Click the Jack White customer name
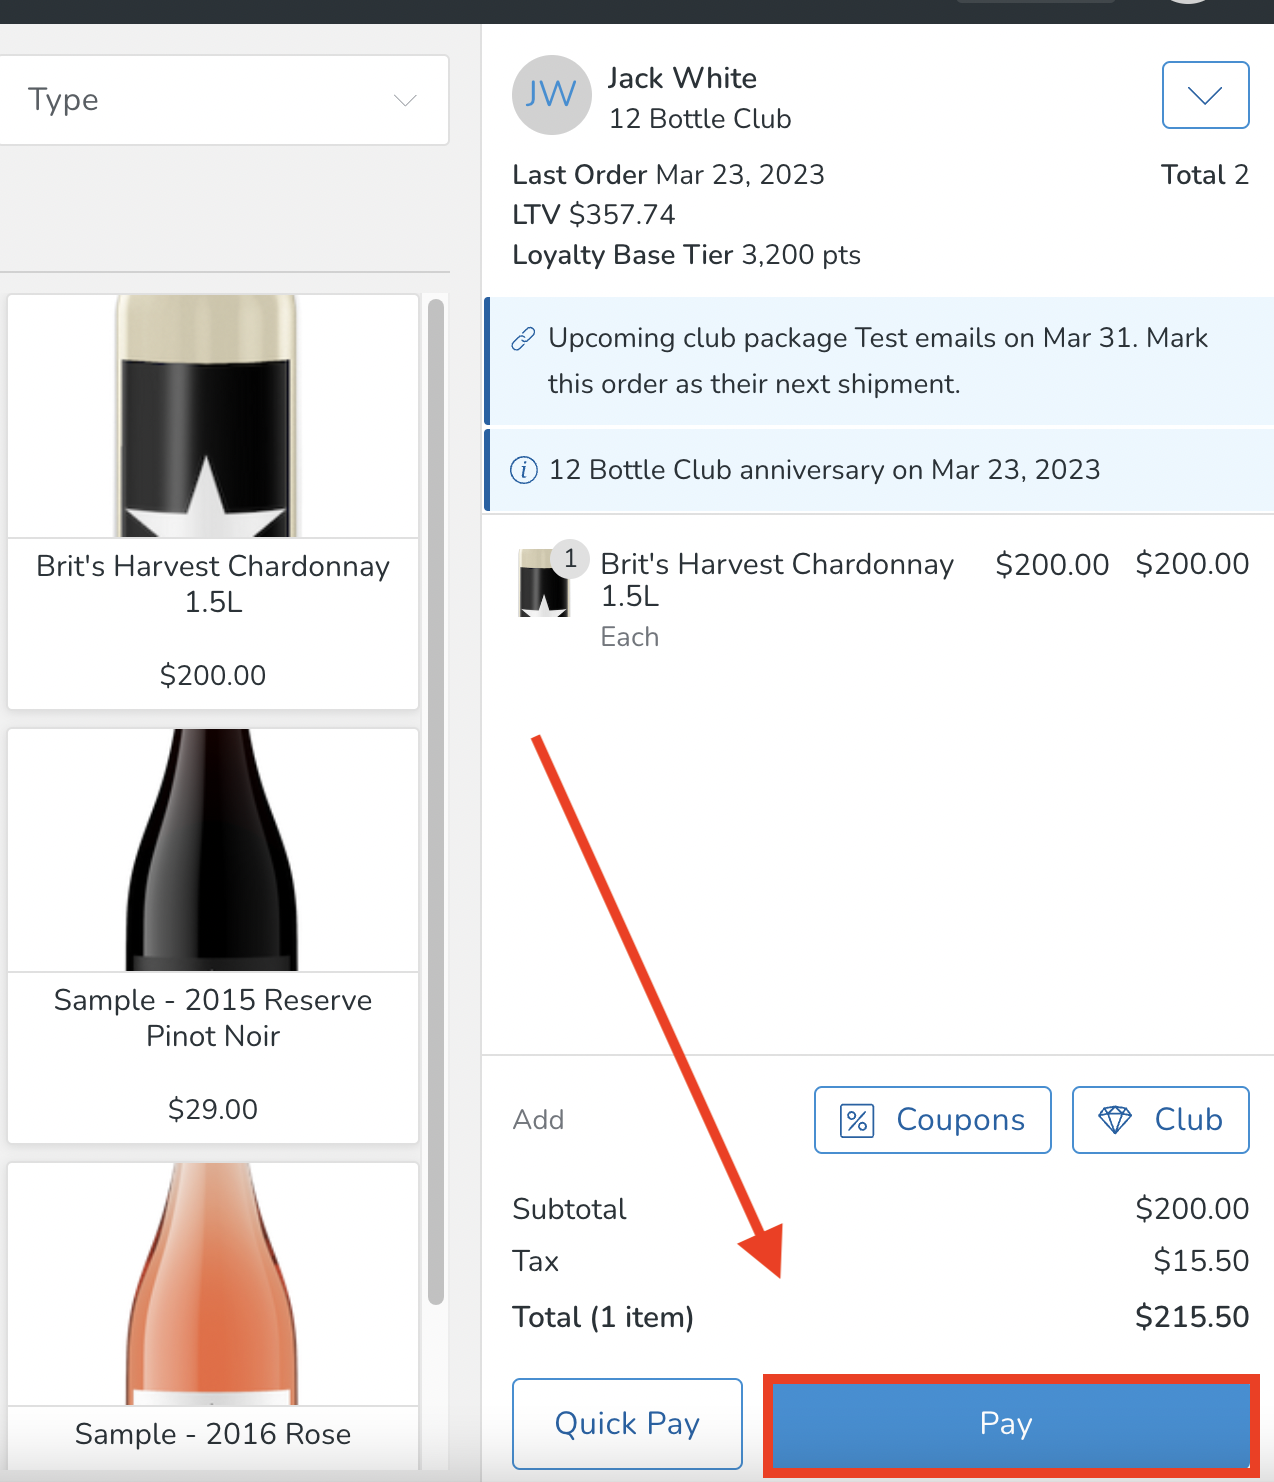The width and height of the screenshot is (1274, 1482). point(682,78)
